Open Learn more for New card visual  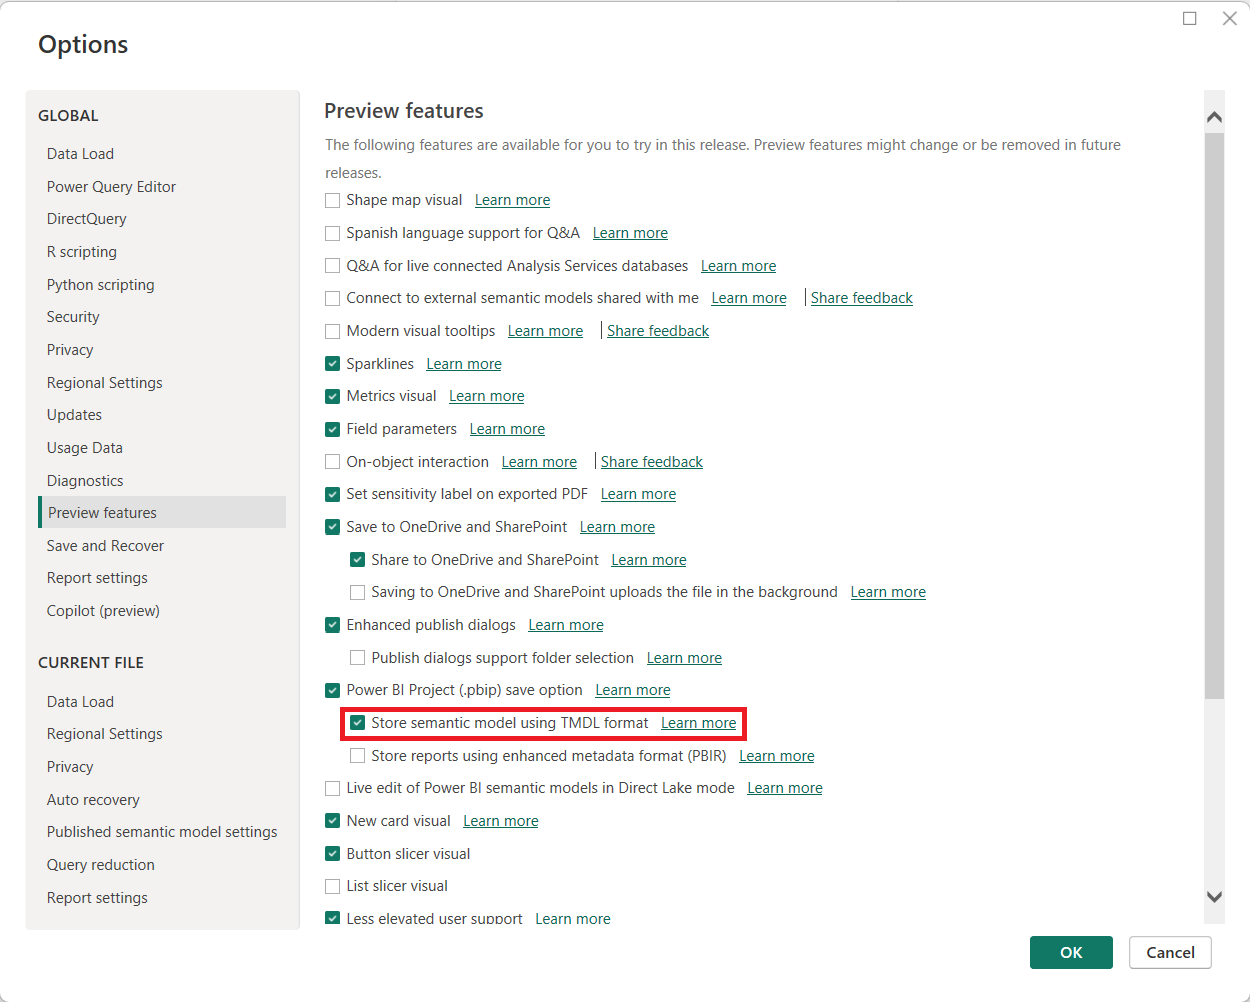pos(501,821)
